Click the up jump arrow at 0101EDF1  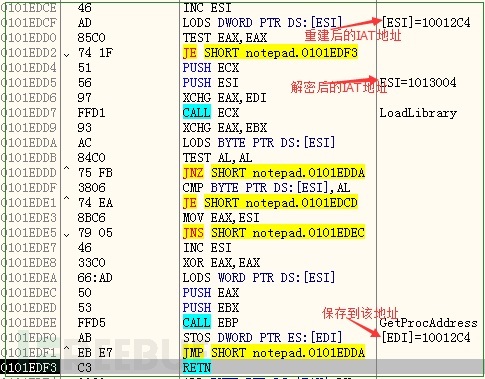(67, 349)
